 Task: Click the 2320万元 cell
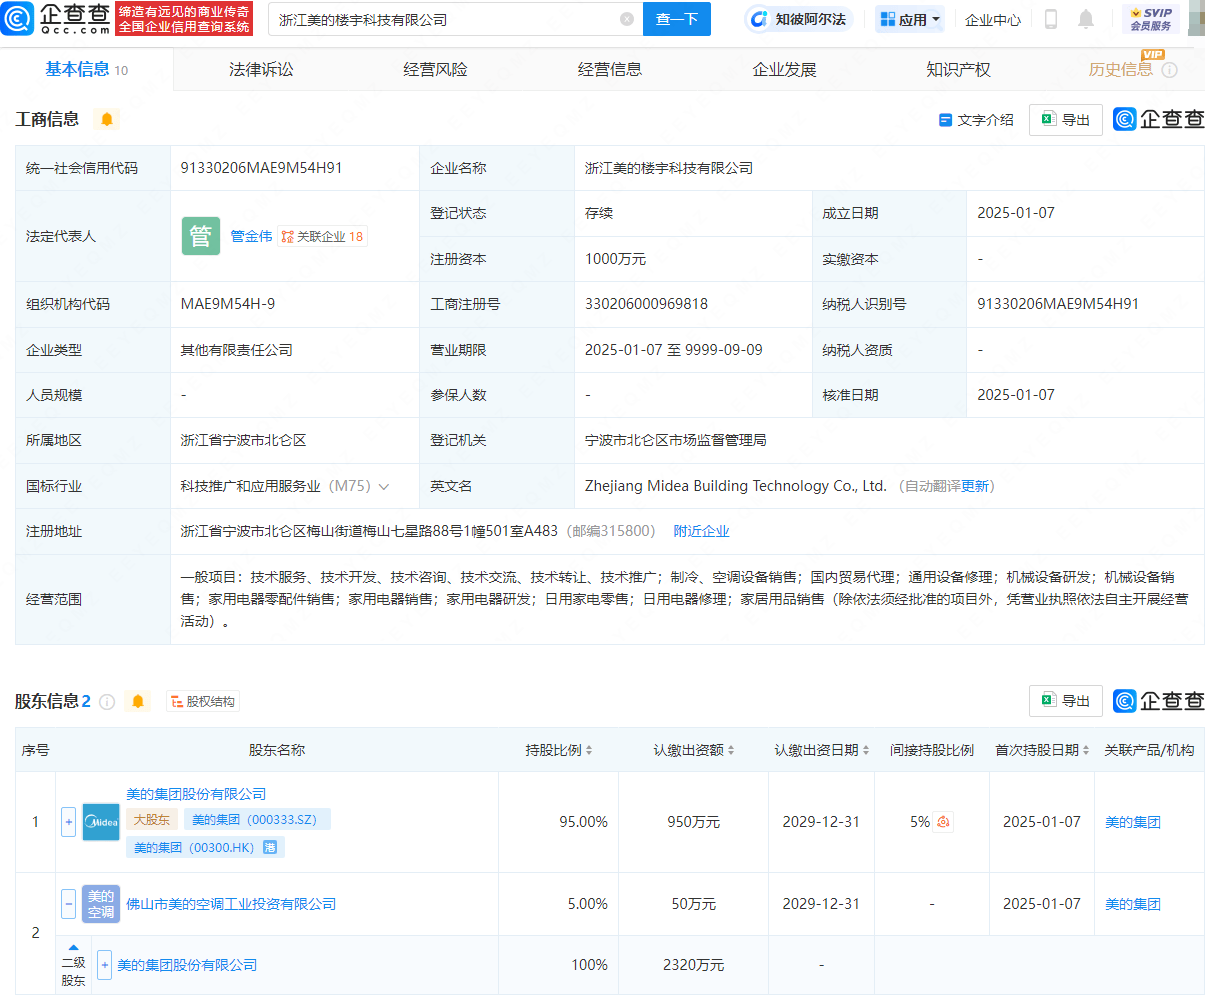coord(694,965)
